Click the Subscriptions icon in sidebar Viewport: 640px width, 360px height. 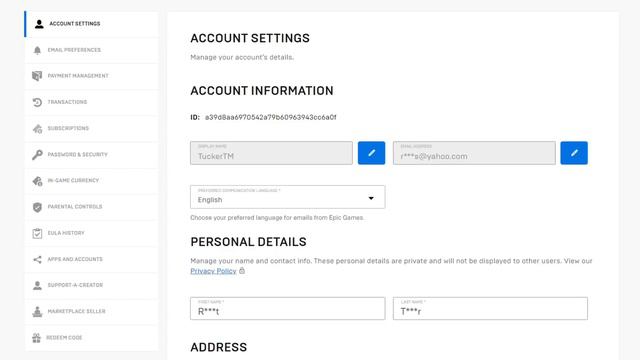[x=37, y=129]
